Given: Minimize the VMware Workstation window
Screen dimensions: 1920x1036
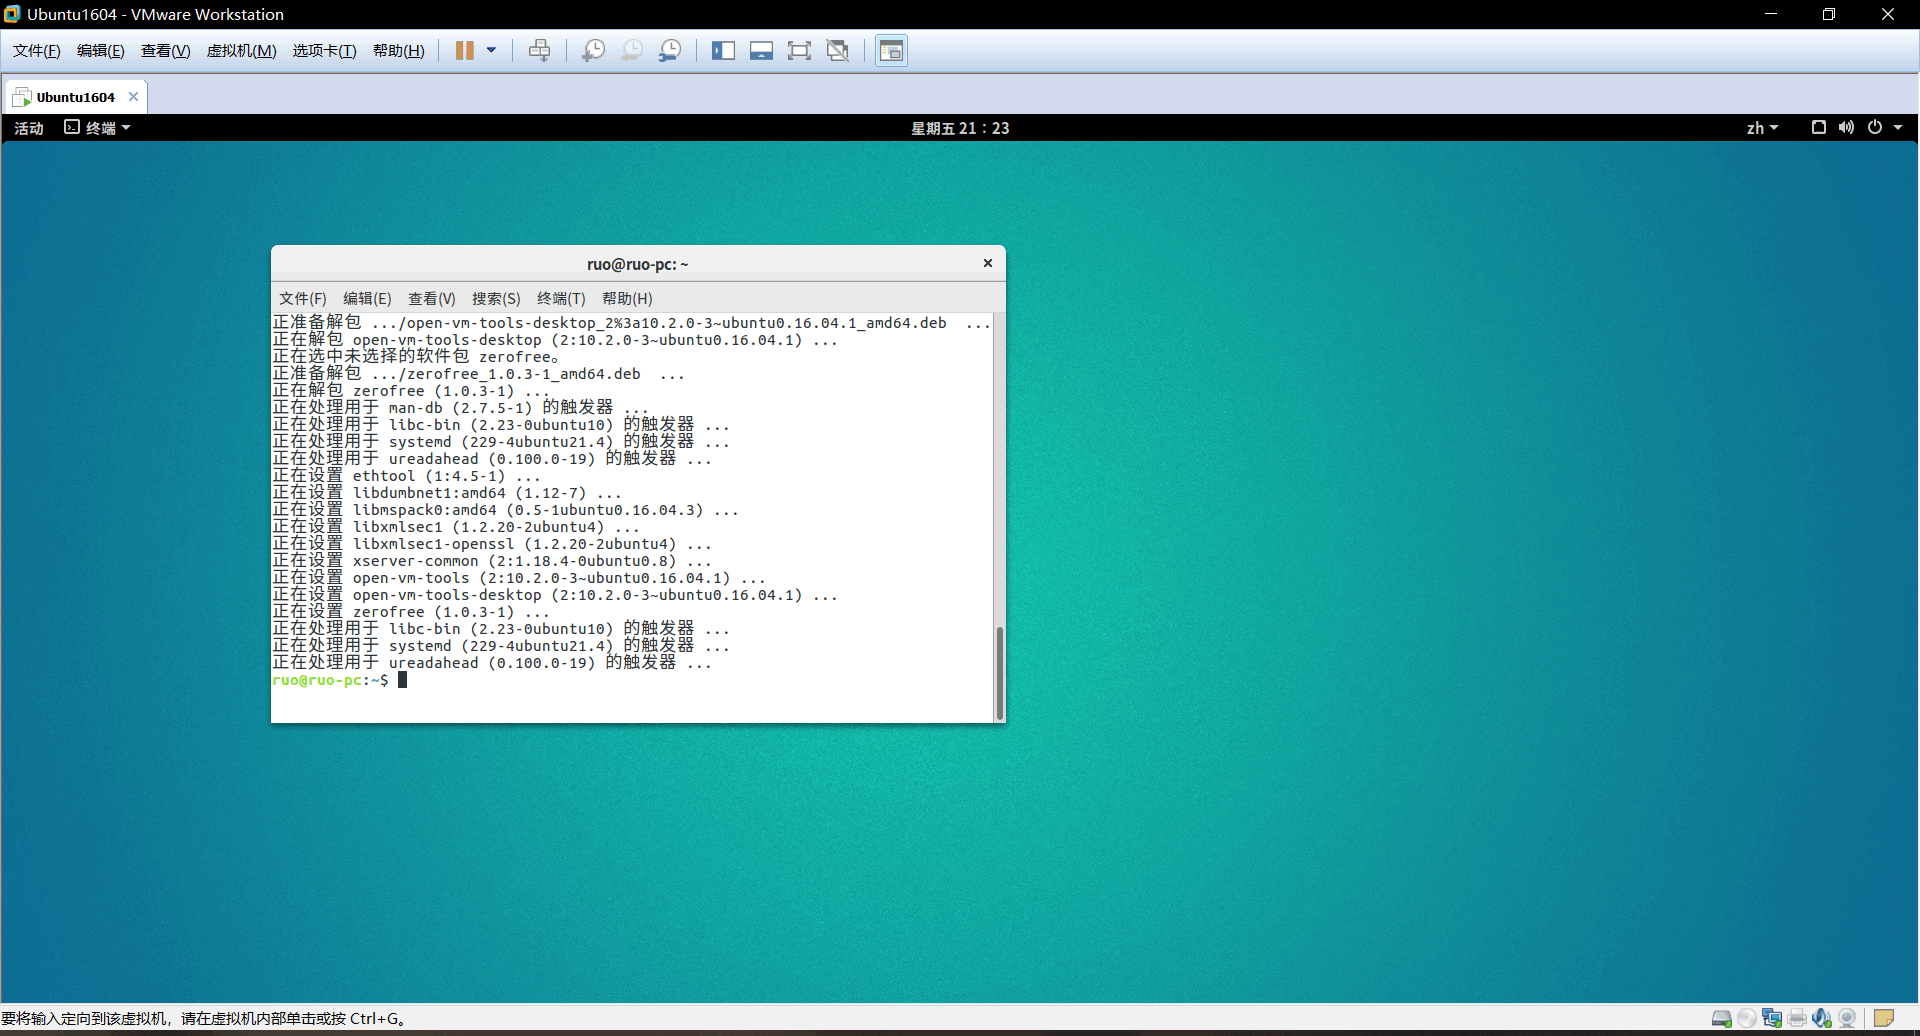Looking at the screenshot, I should click(1771, 14).
